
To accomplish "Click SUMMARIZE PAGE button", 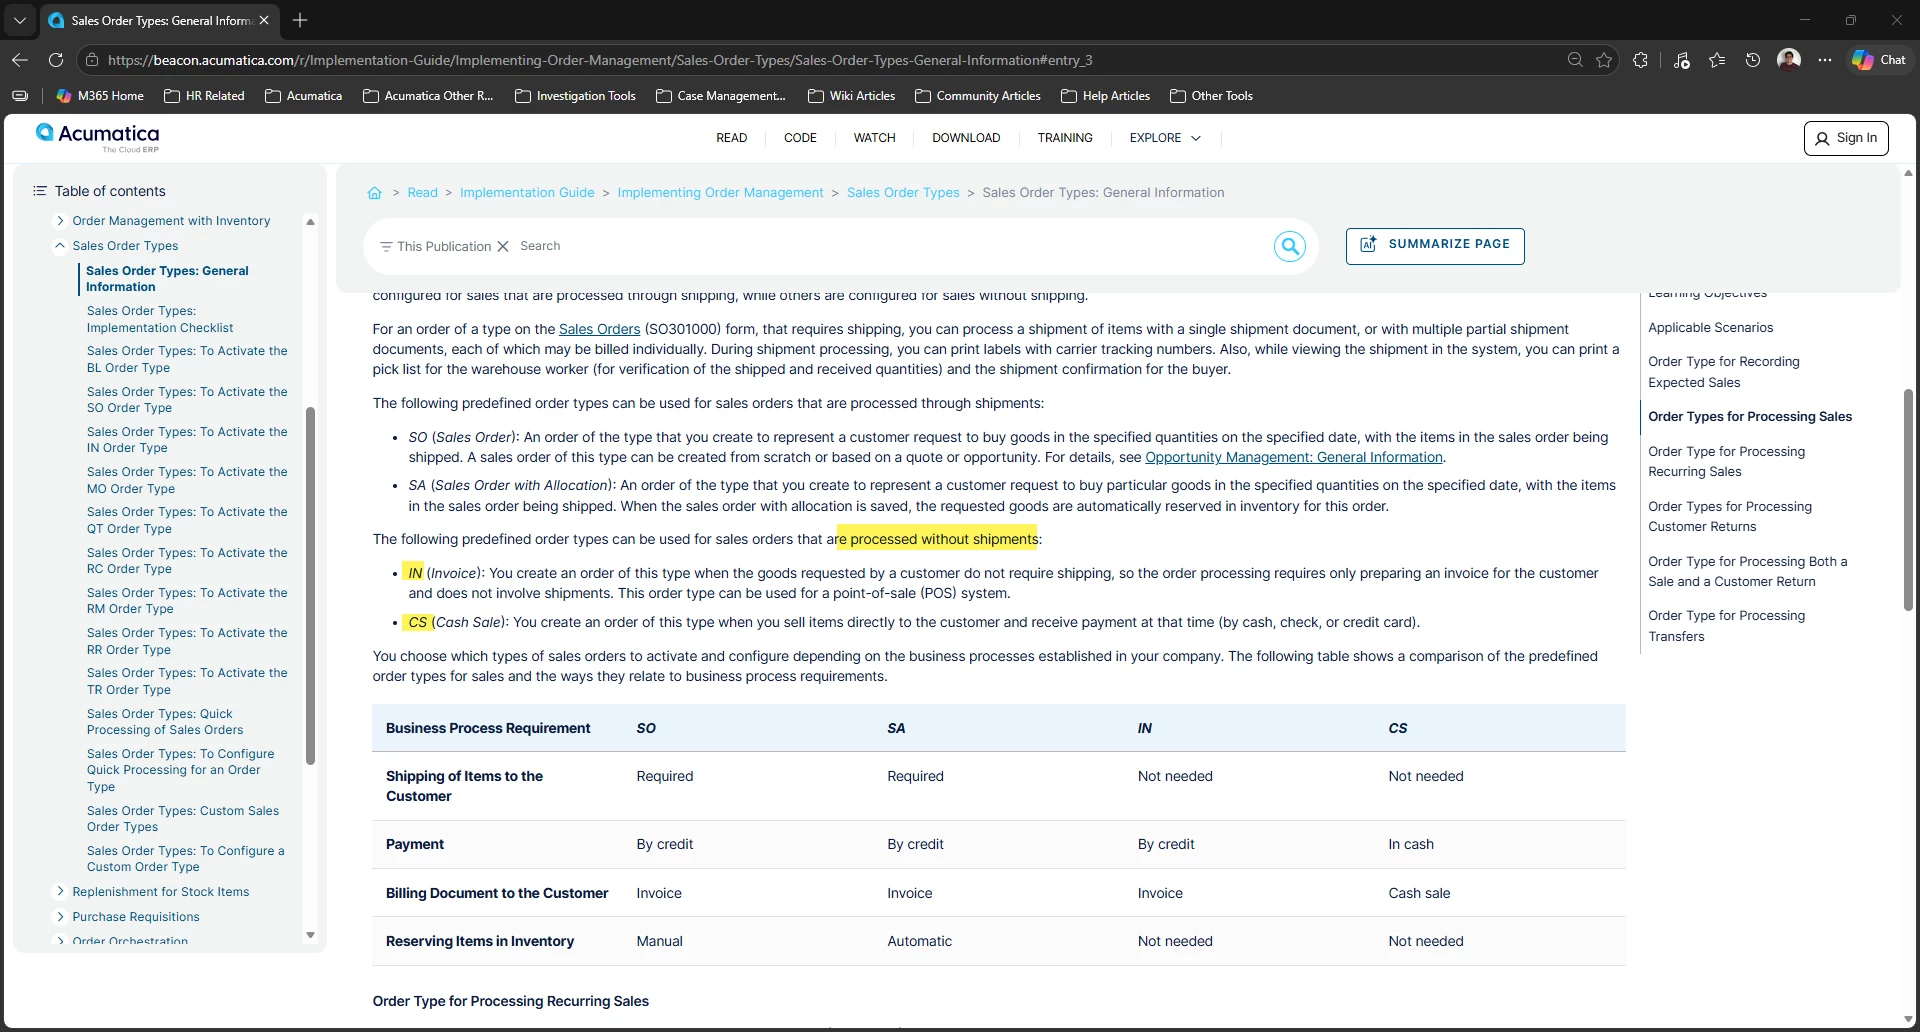I will tap(1435, 246).
